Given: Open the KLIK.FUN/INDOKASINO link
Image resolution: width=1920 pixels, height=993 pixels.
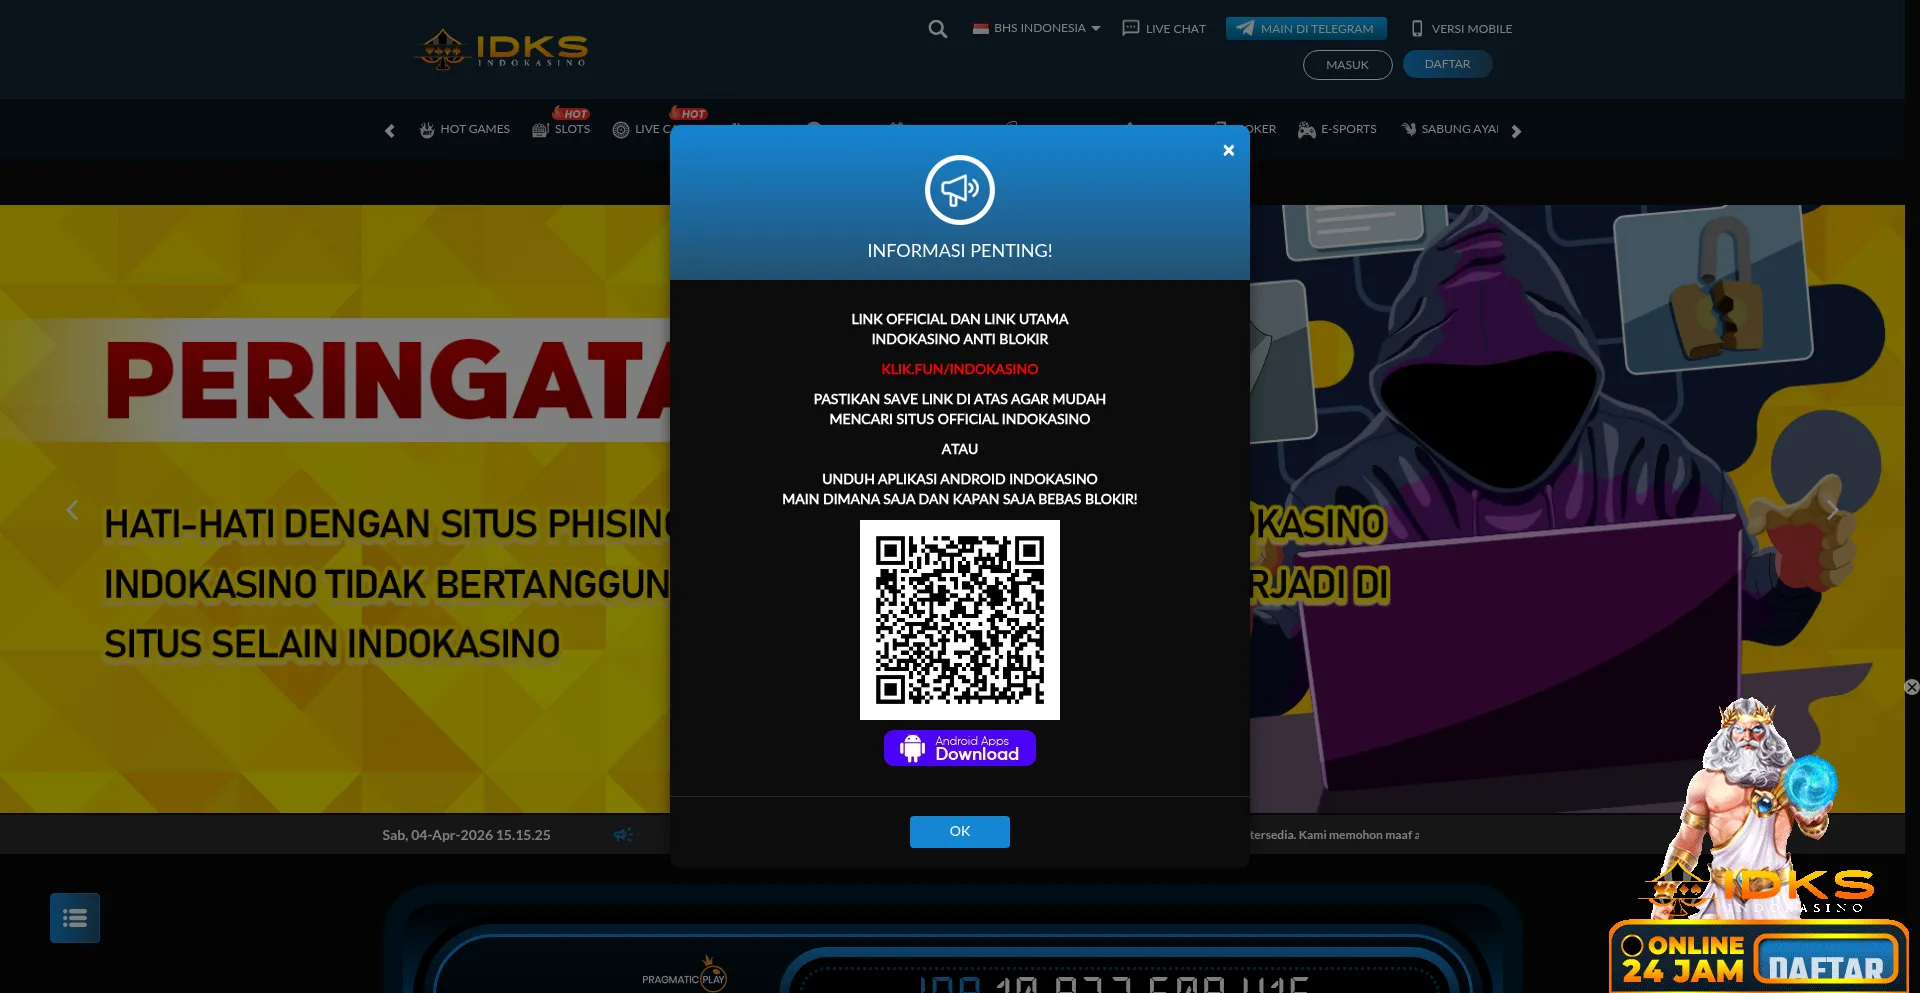Looking at the screenshot, I should coord(959,369).
